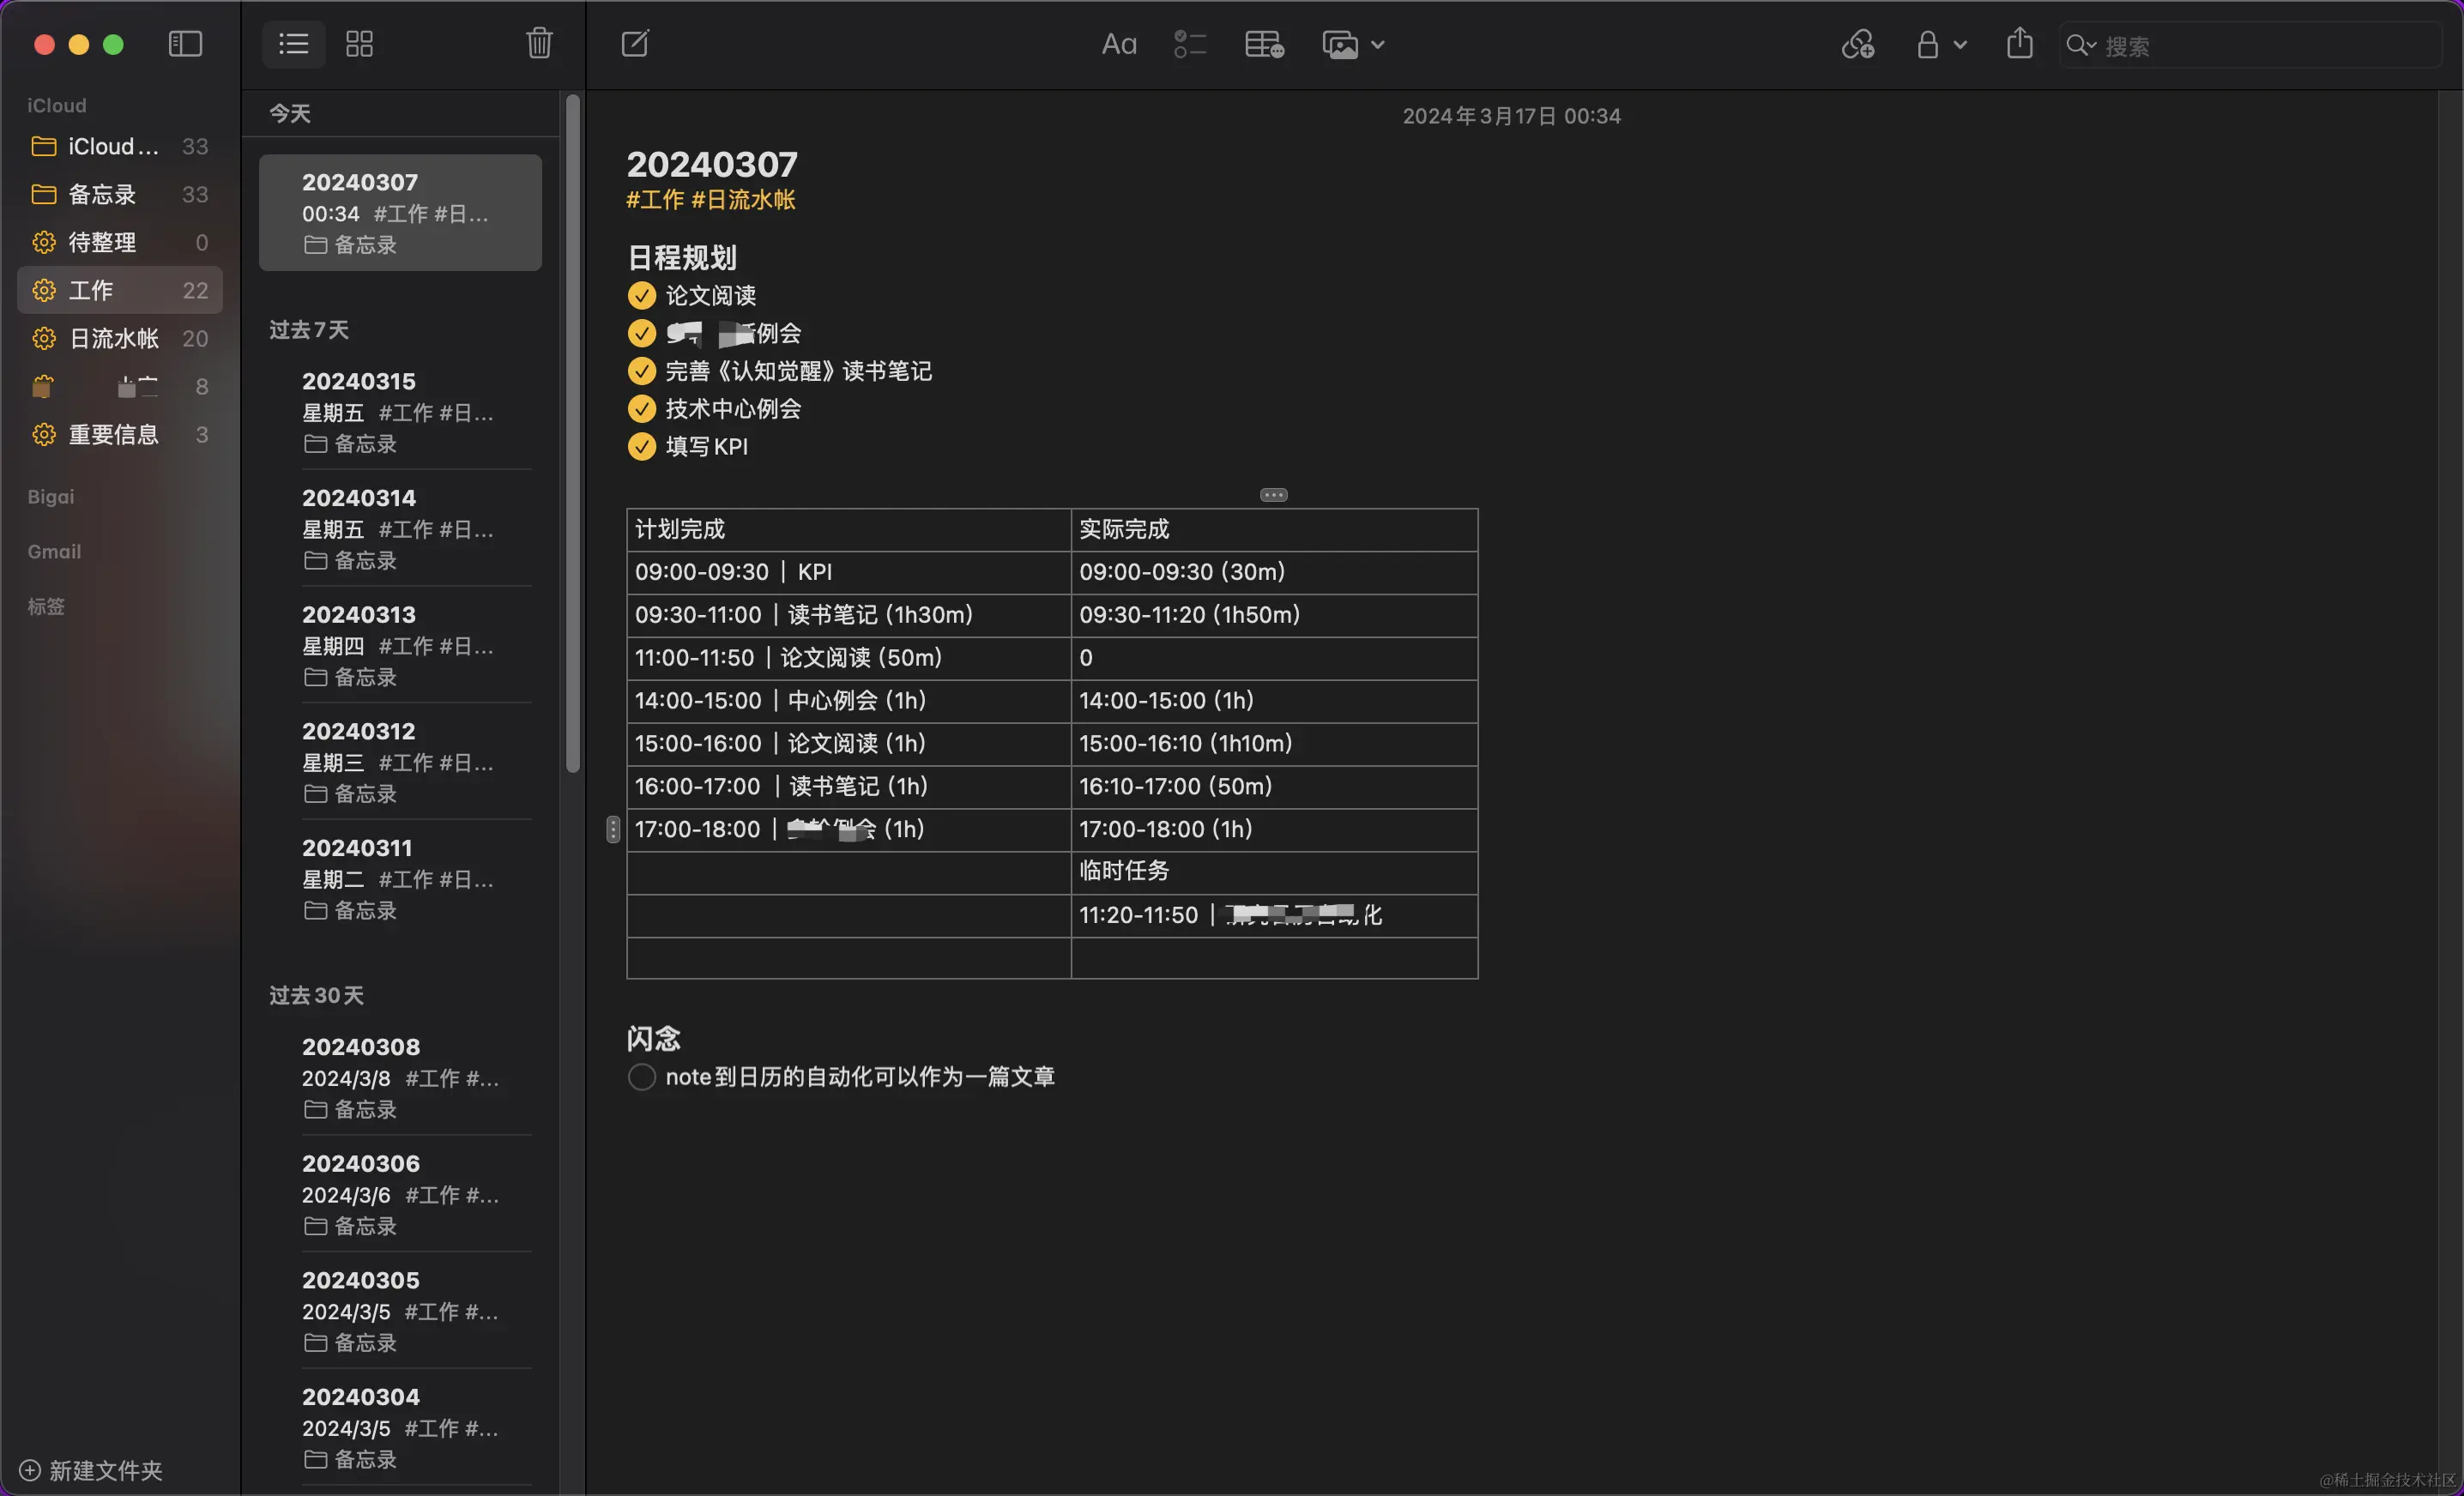Open the table column options handle
2464x1496 pixels.
(x=1273, y=495)
